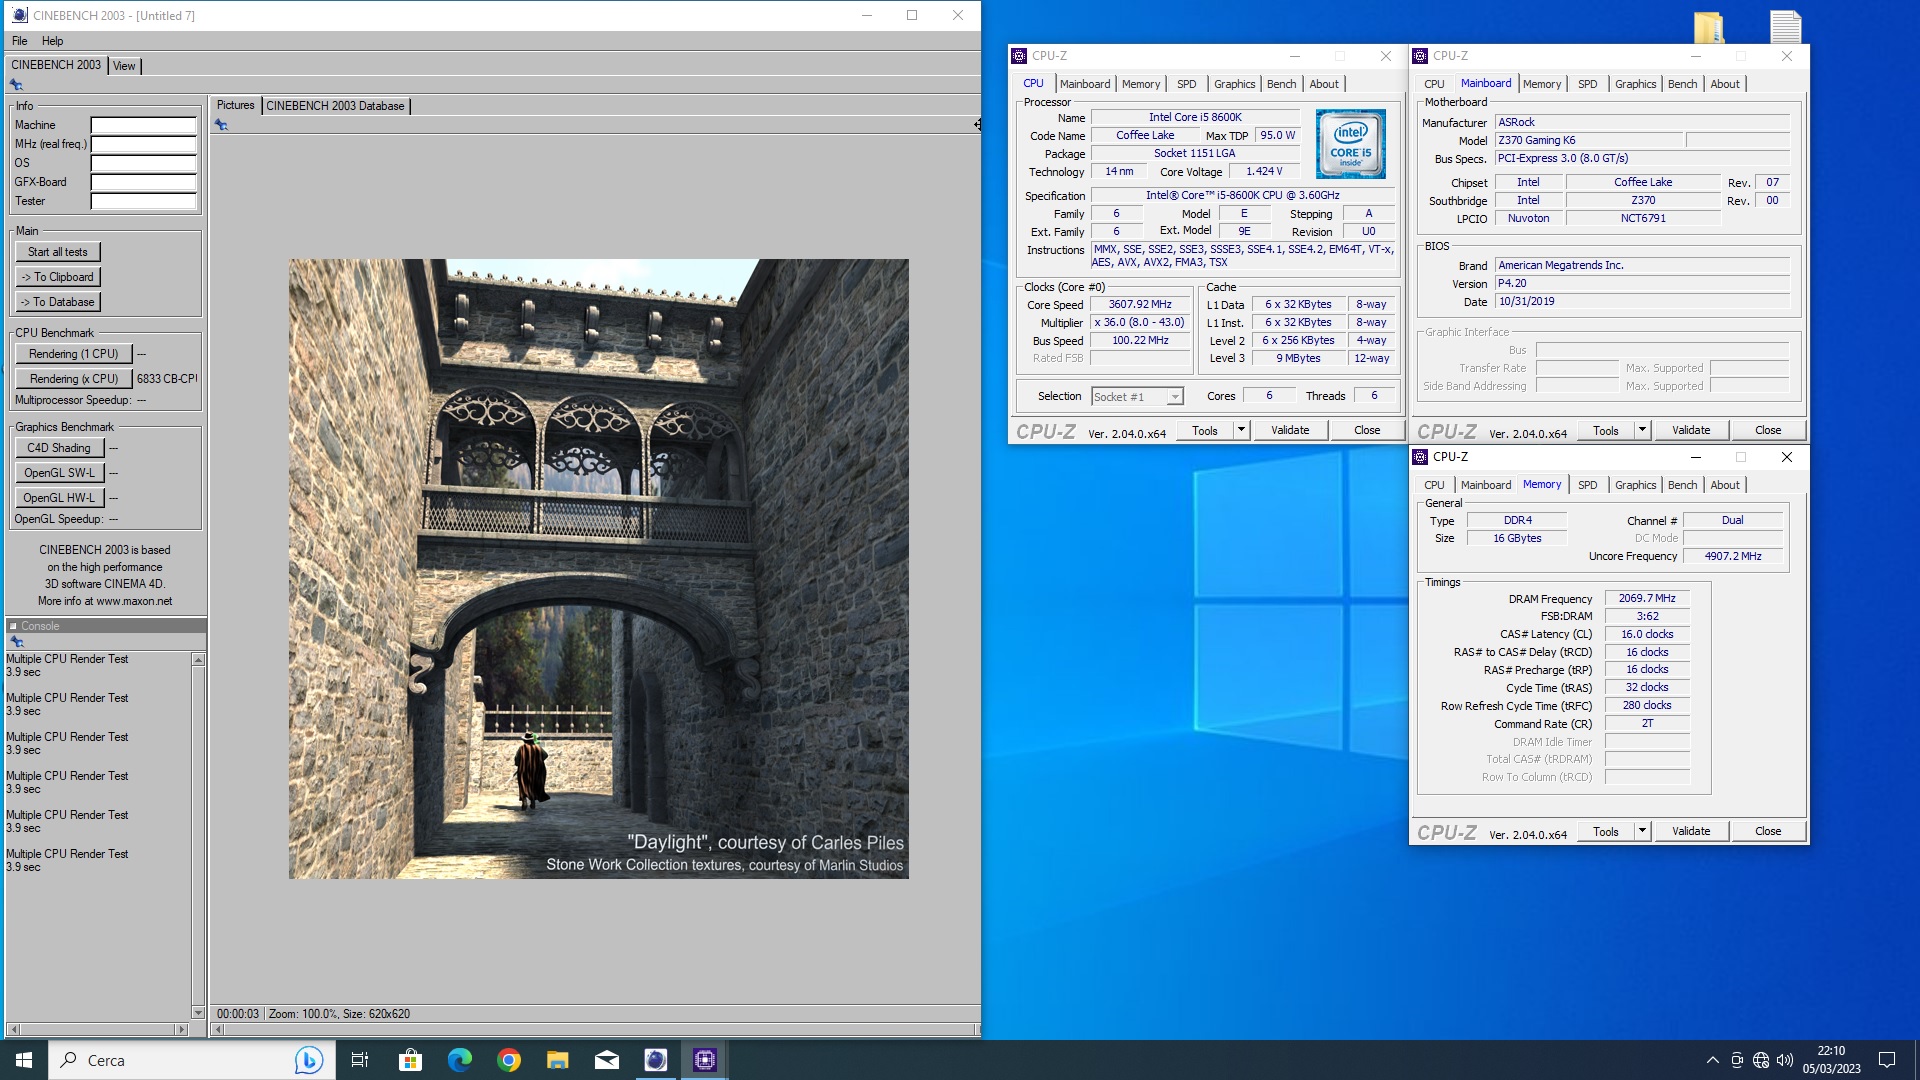
Task: Open the Mail app from the taskbar
Action: pyautogui.click(x=607, y=1060)
